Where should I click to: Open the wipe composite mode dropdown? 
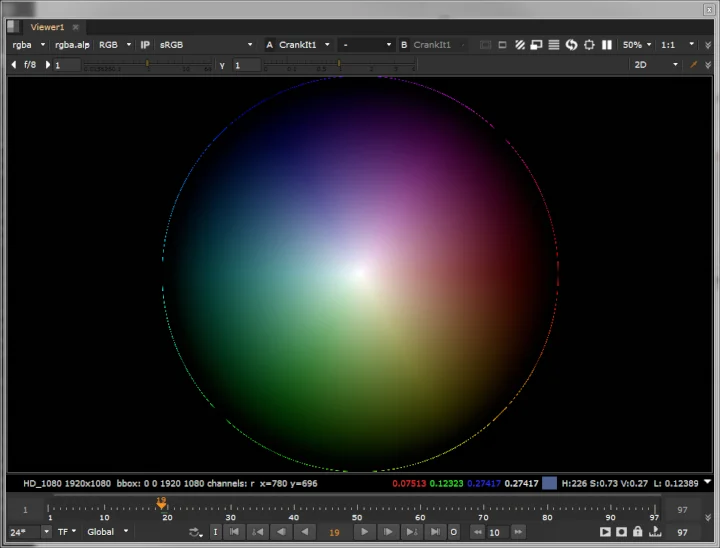pyautogui.click(x=366, y=45)
